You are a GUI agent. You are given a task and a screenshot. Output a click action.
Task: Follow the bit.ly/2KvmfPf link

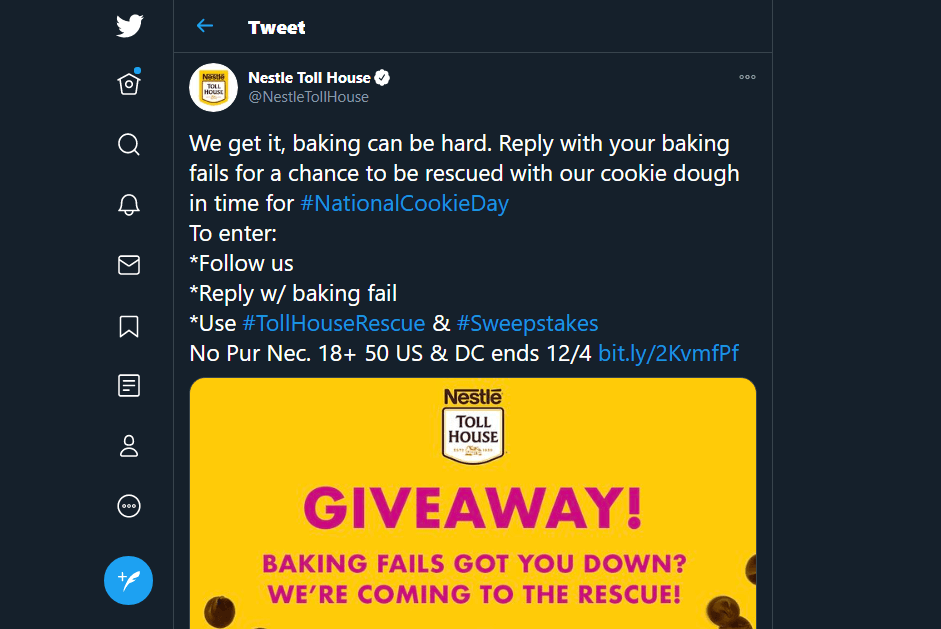point(669,353)
